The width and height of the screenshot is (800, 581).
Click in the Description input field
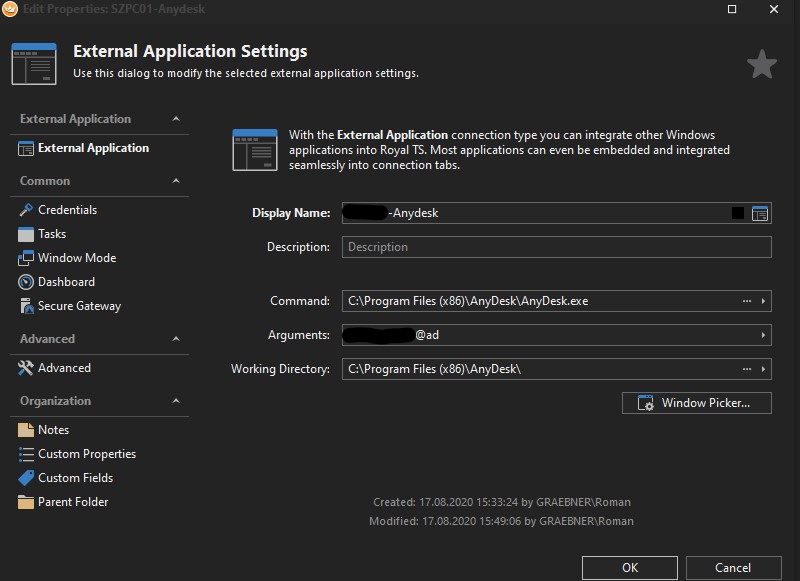click(x=556, y=247)
